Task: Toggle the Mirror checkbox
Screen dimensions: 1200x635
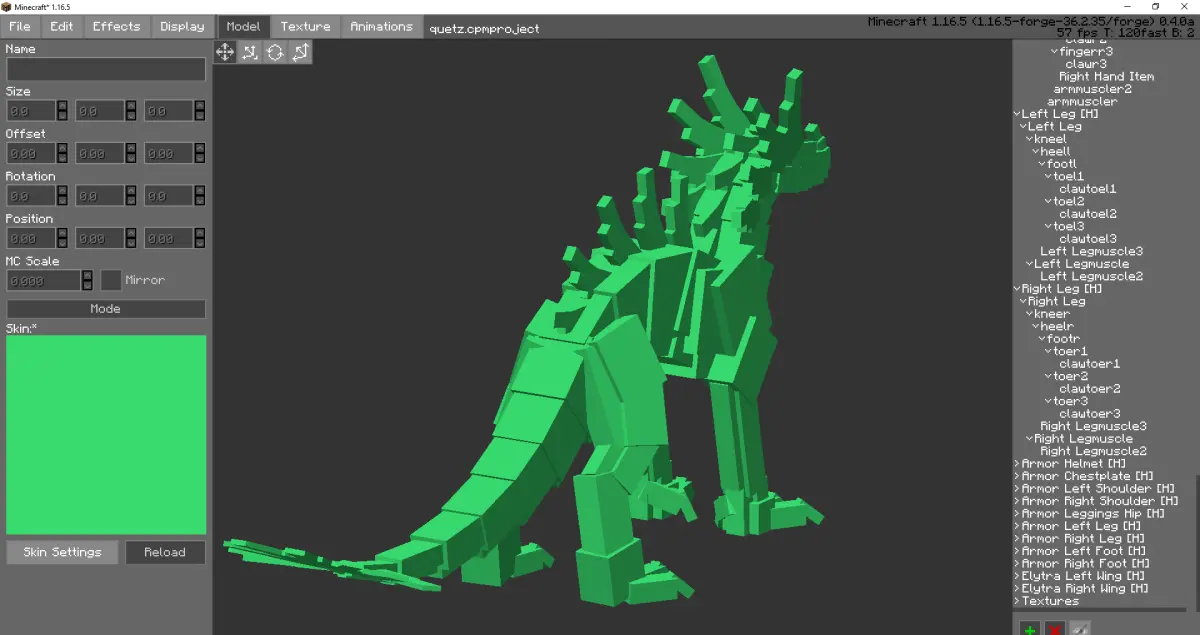Action: pos(111,280)
